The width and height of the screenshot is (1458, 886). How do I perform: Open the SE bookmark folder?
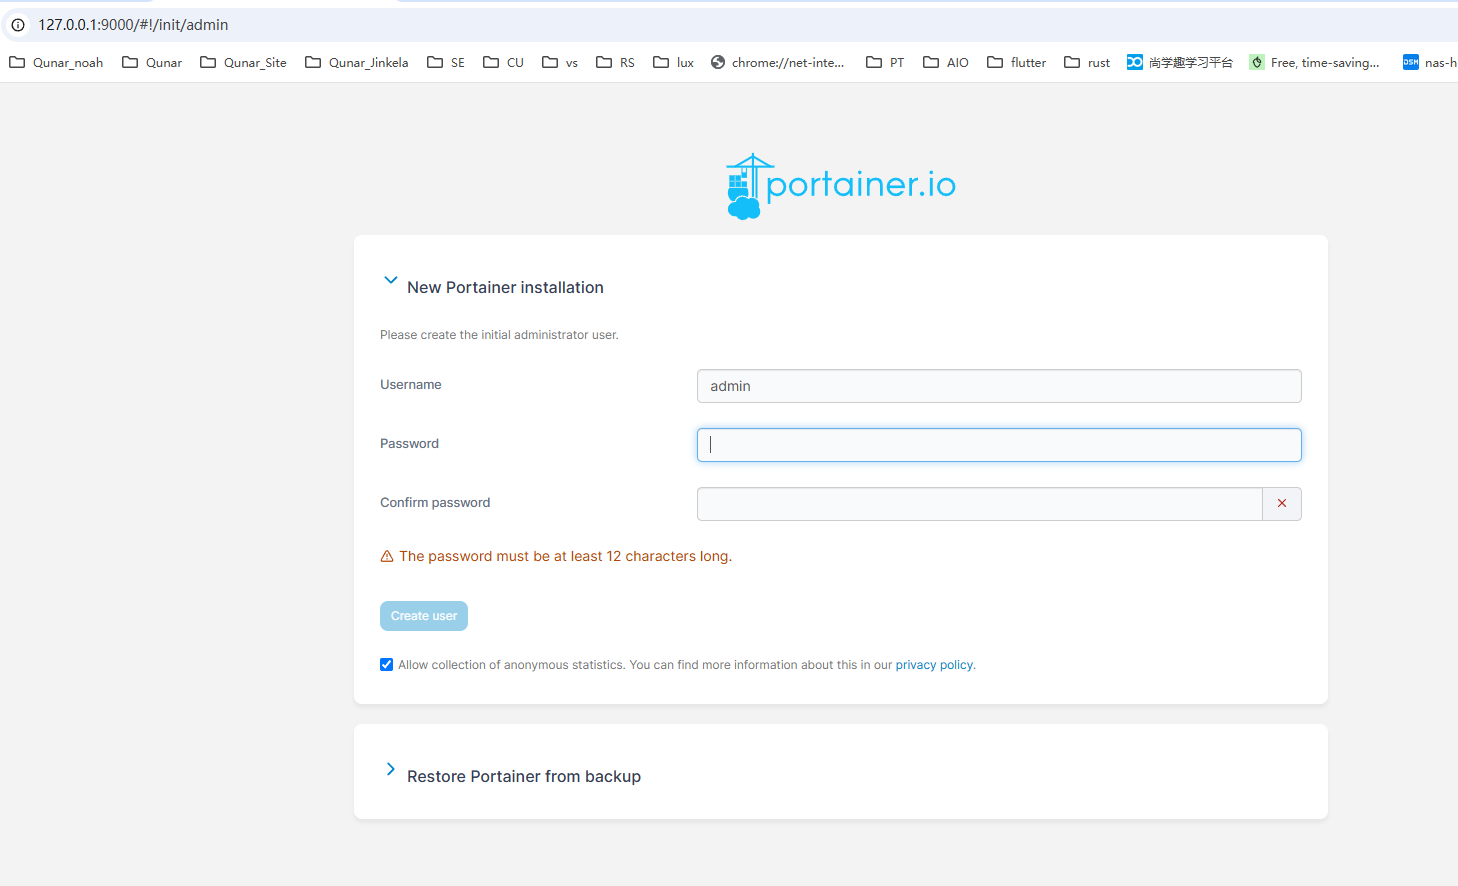[446, 62]
